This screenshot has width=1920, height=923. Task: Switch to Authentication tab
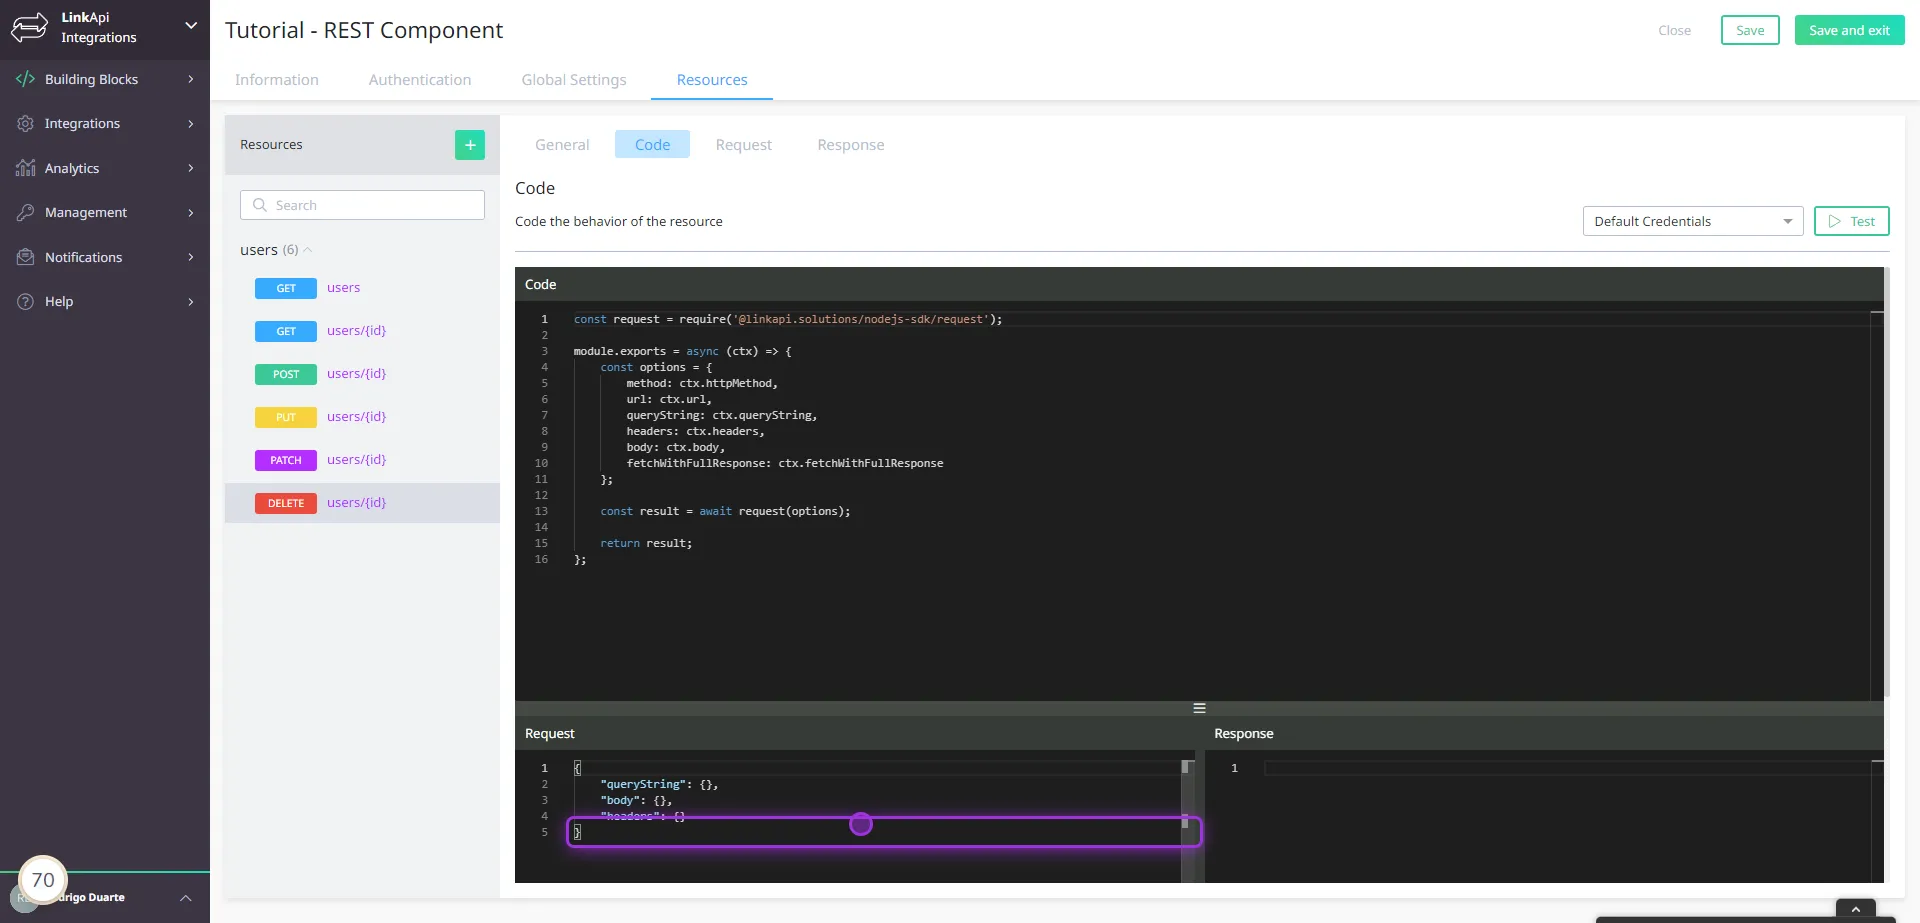[420, 80]
